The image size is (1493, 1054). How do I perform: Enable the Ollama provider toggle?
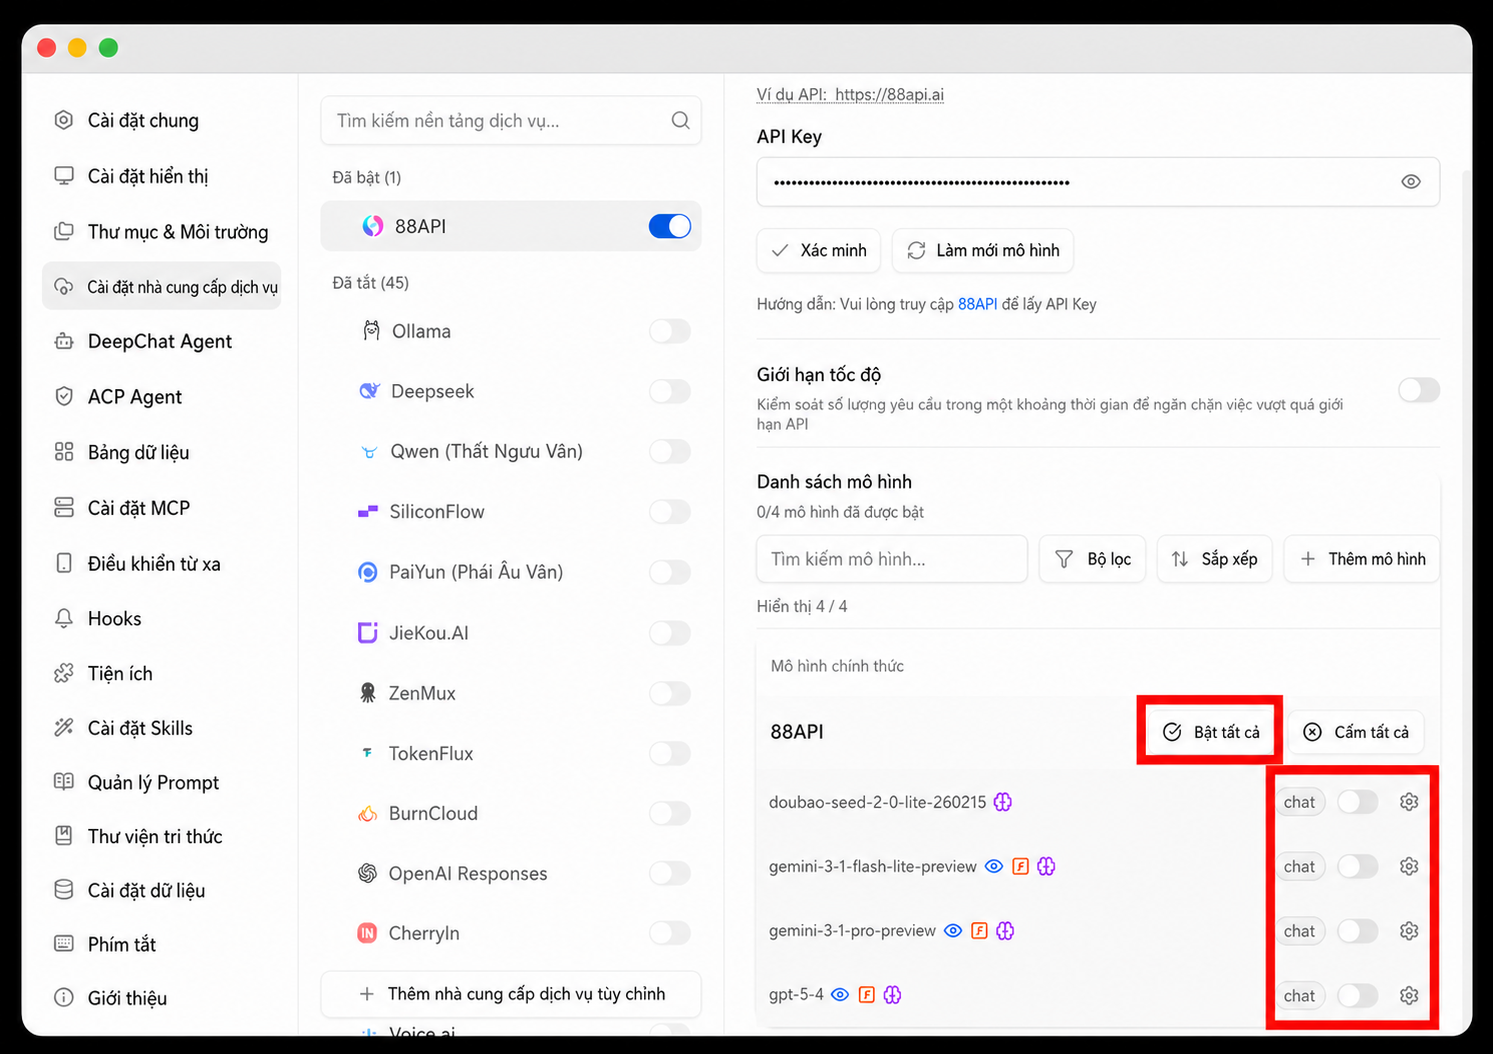(x=670, y=331)
